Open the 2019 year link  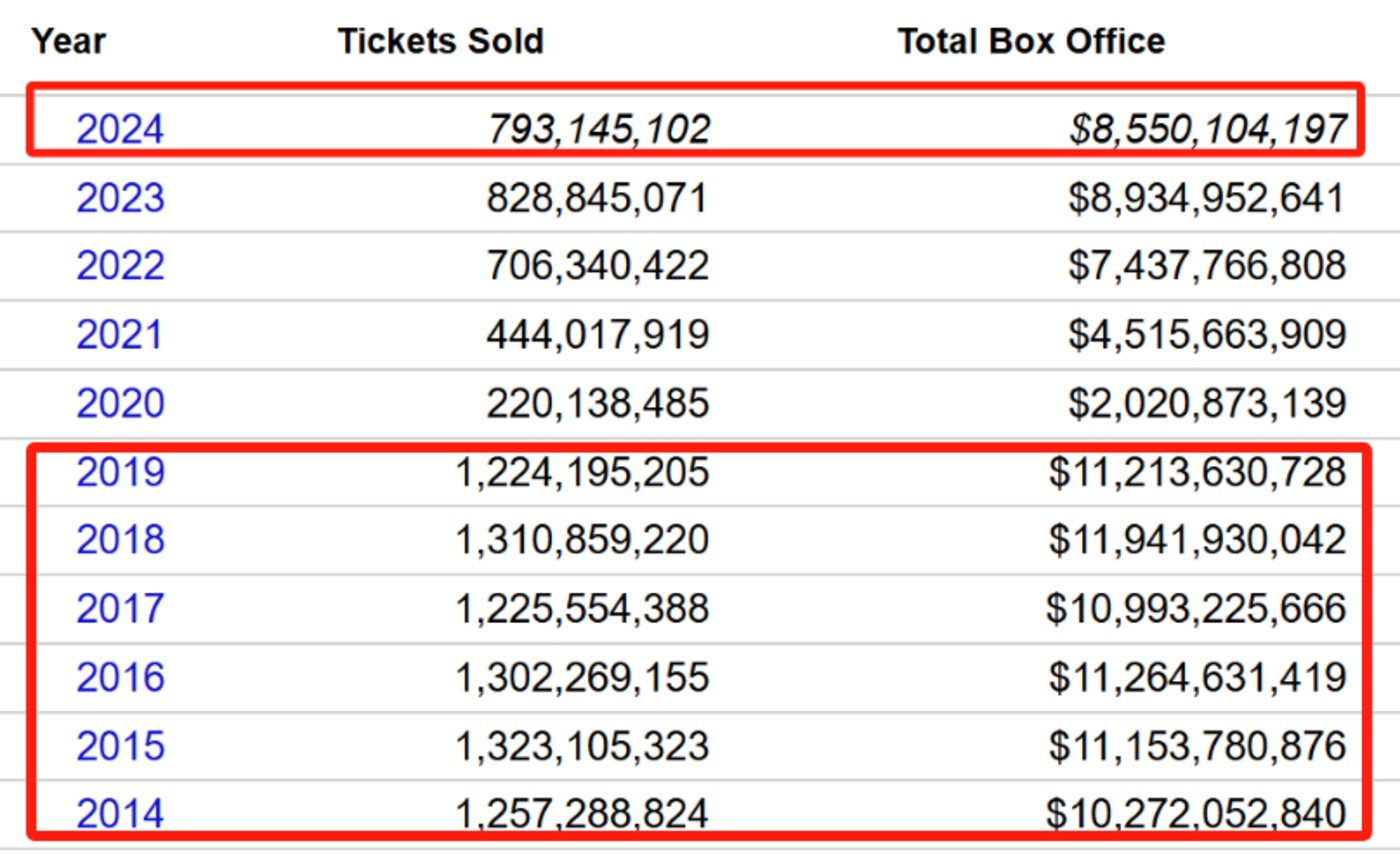tap(120, 472)
